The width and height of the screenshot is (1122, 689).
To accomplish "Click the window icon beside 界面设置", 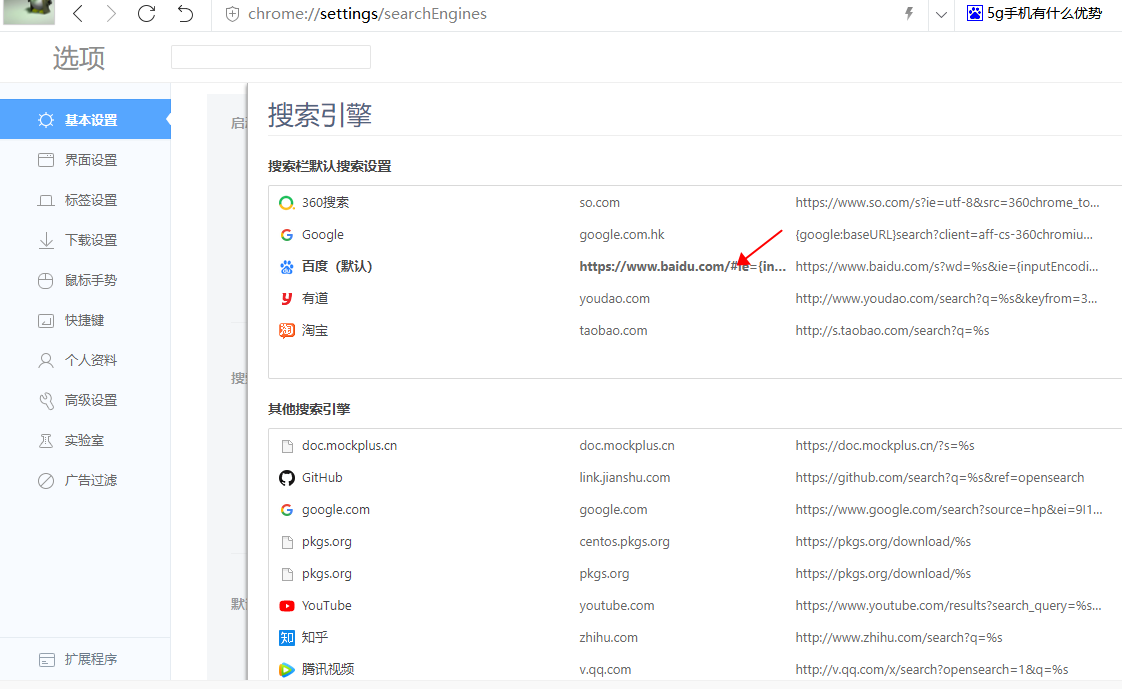I will click(46, 160).
